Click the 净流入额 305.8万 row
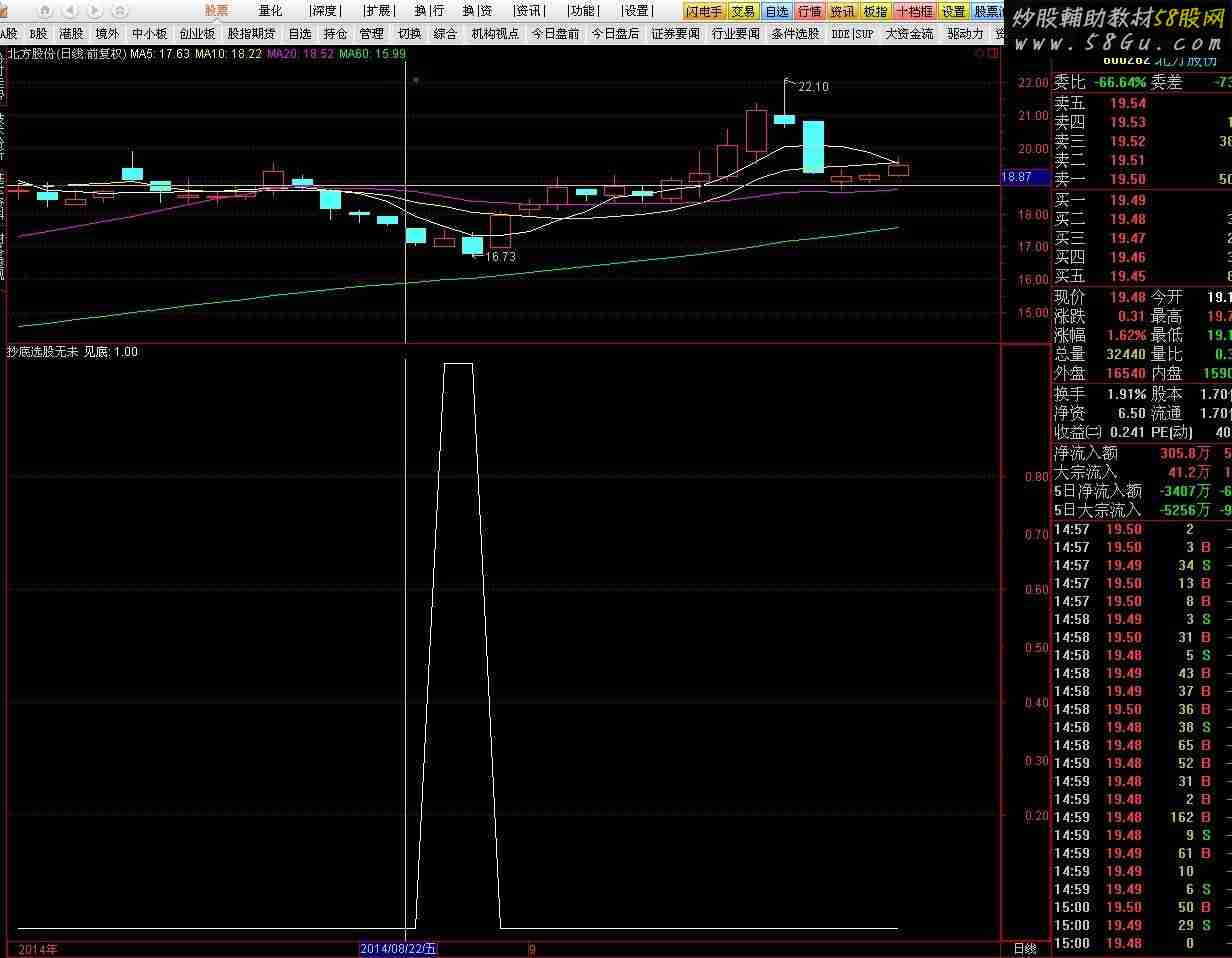The width and height of the screenshot is (1232, 958). 1142,453
